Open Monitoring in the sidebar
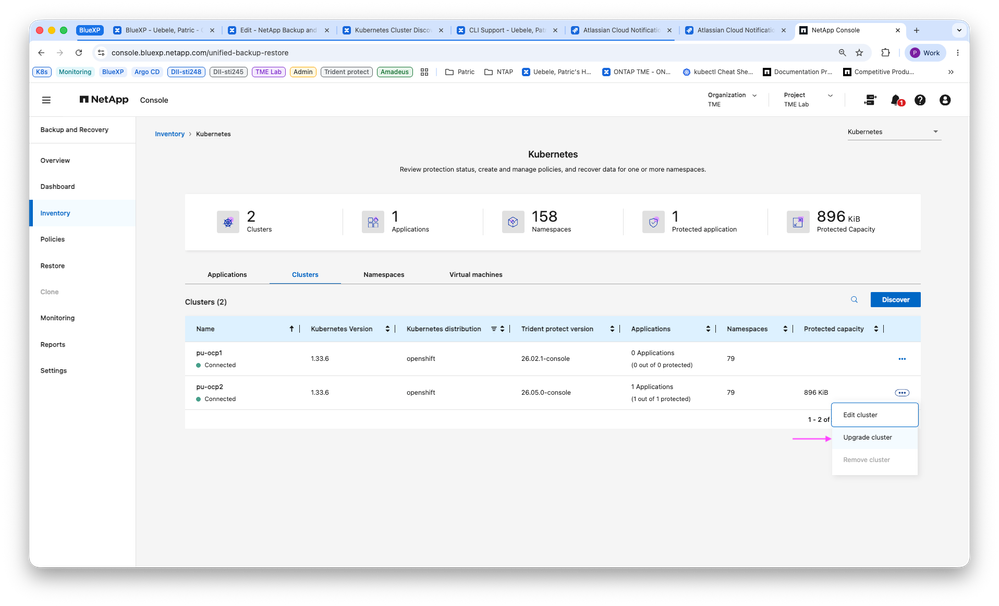The image size is (999, 606). point(57,318)
